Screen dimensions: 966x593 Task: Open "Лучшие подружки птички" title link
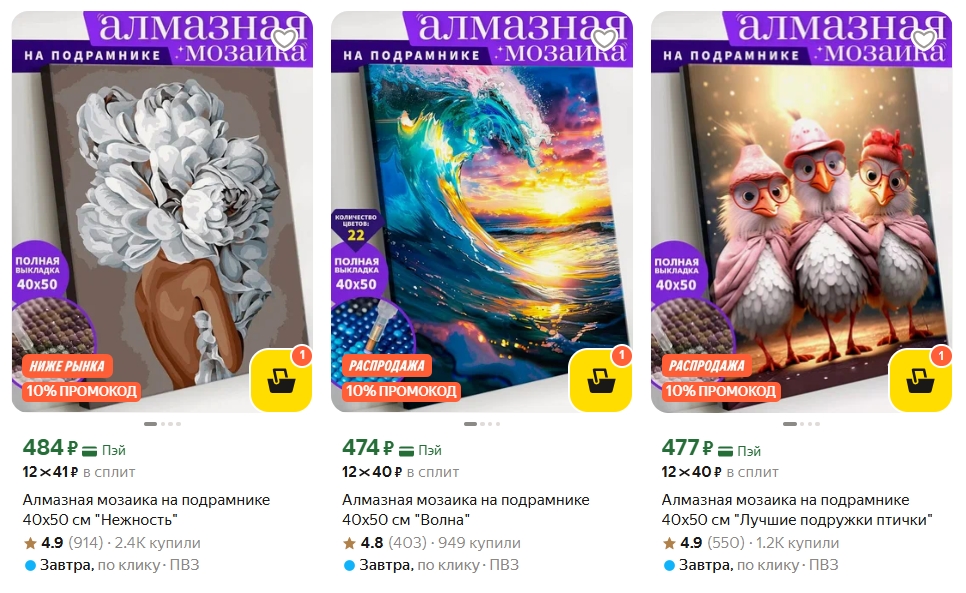pos(797,510)
